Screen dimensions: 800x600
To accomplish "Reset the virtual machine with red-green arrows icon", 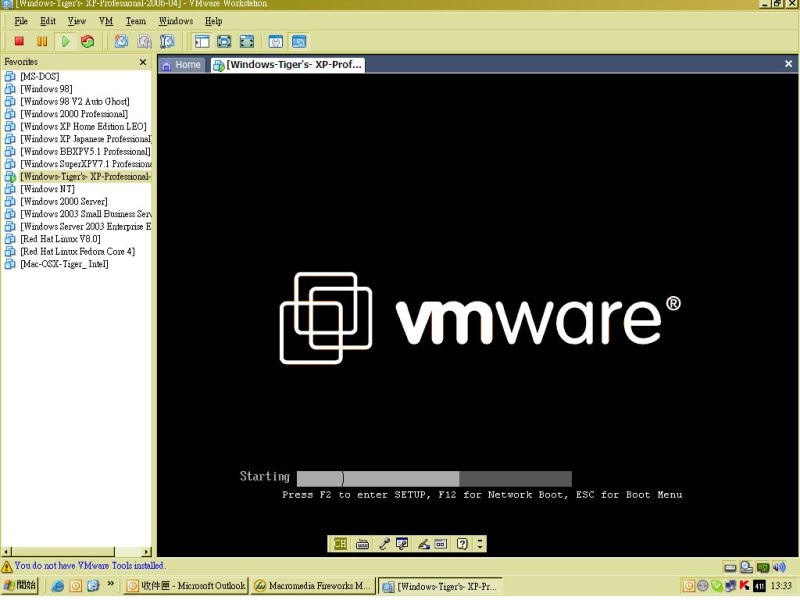I will pos(88,41).
